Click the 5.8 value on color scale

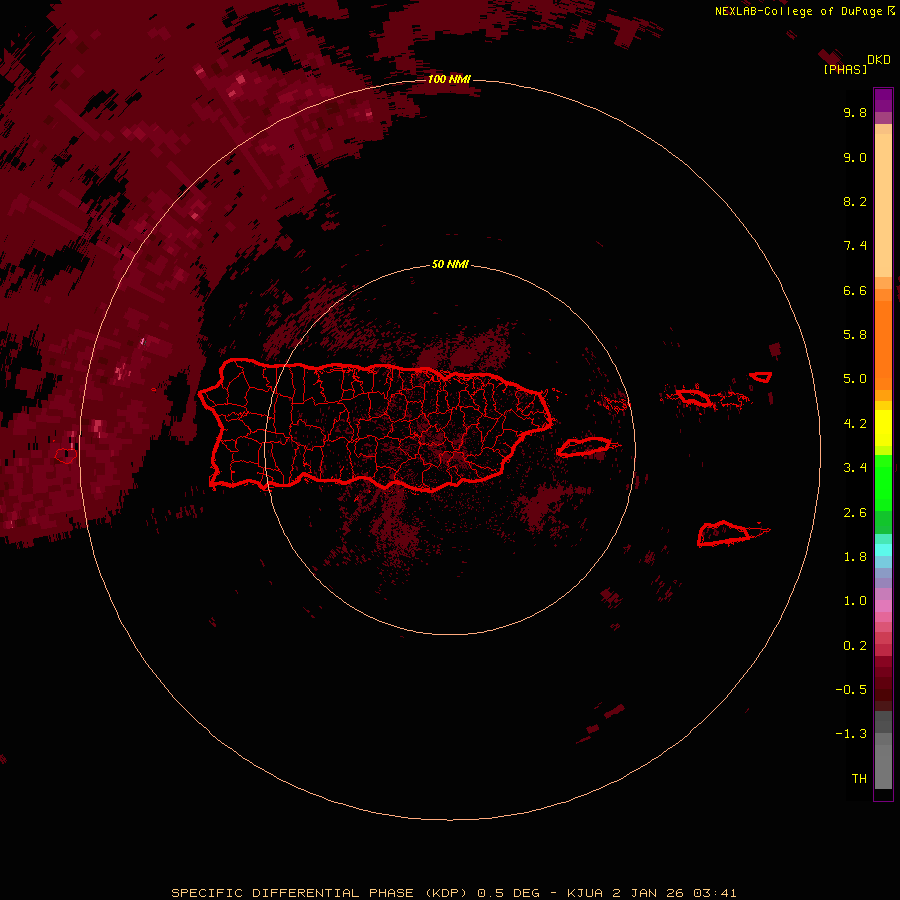[x=855, y=335]
